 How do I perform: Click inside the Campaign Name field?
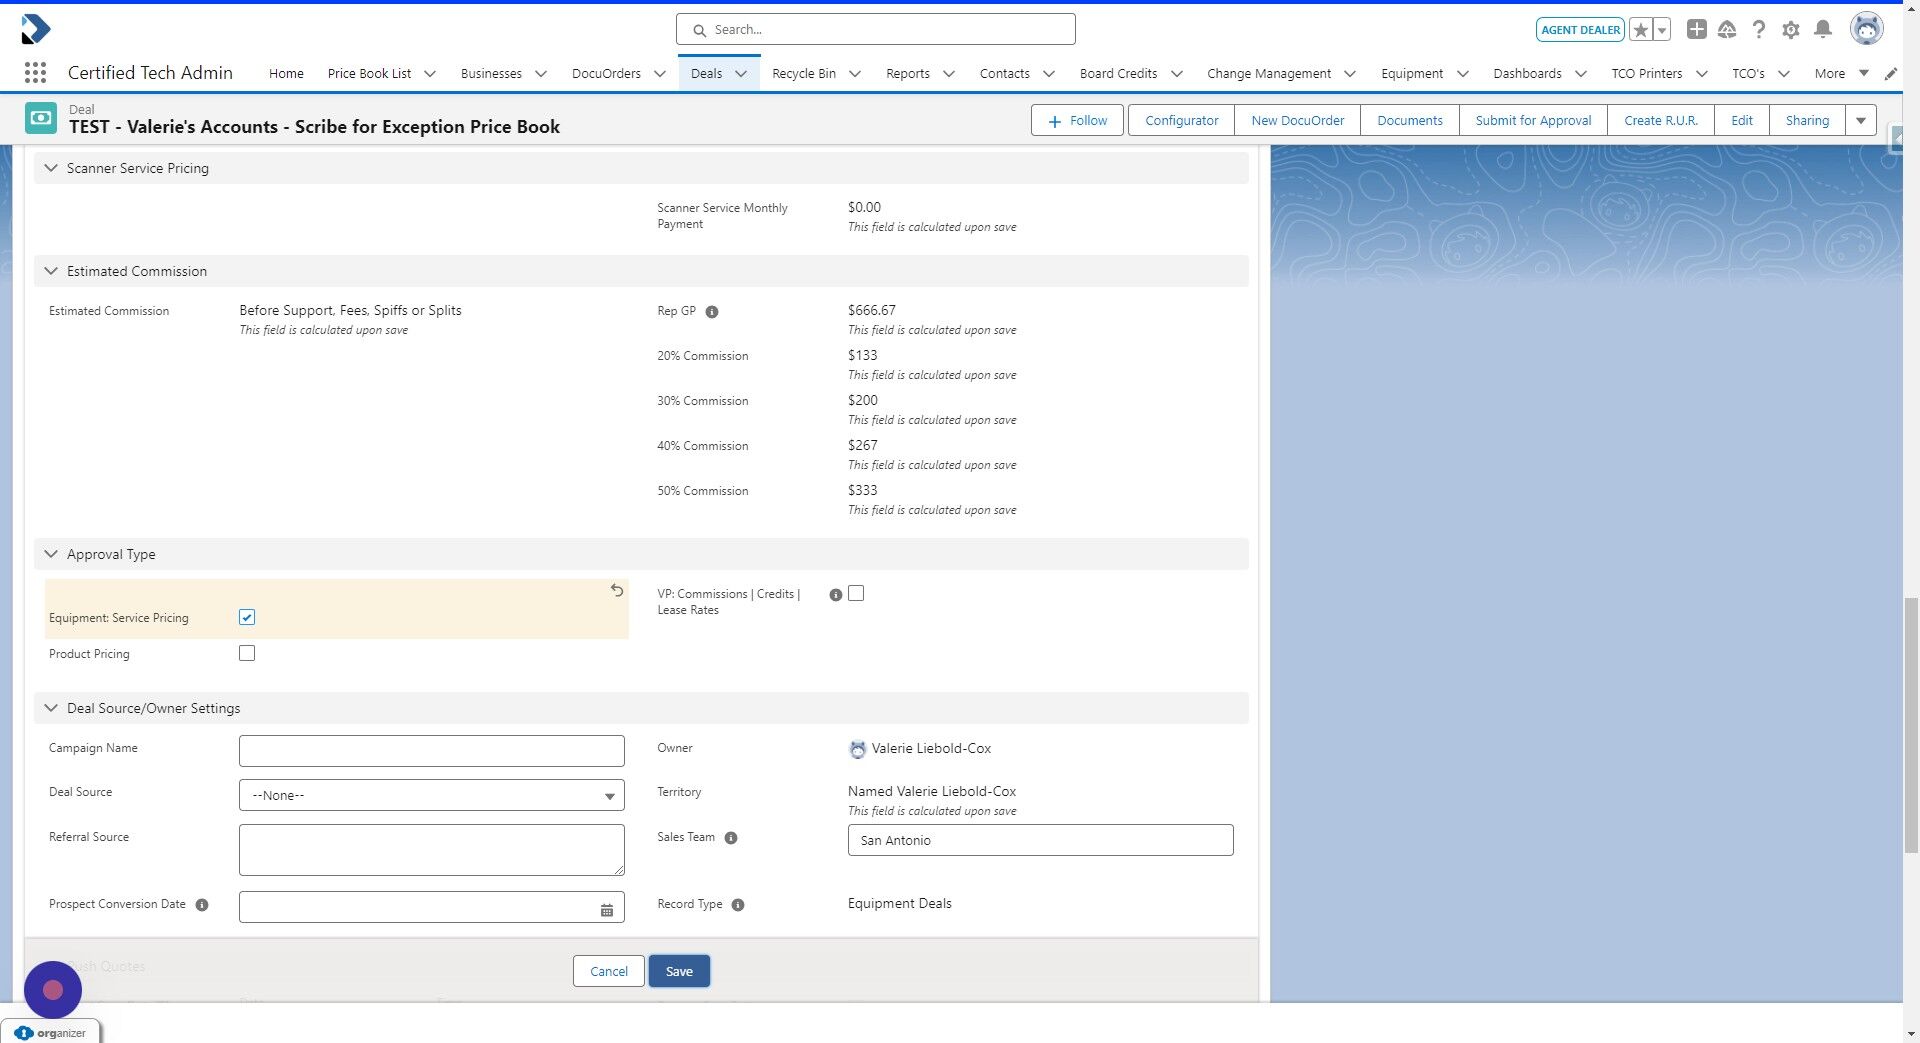click(431, 751)
